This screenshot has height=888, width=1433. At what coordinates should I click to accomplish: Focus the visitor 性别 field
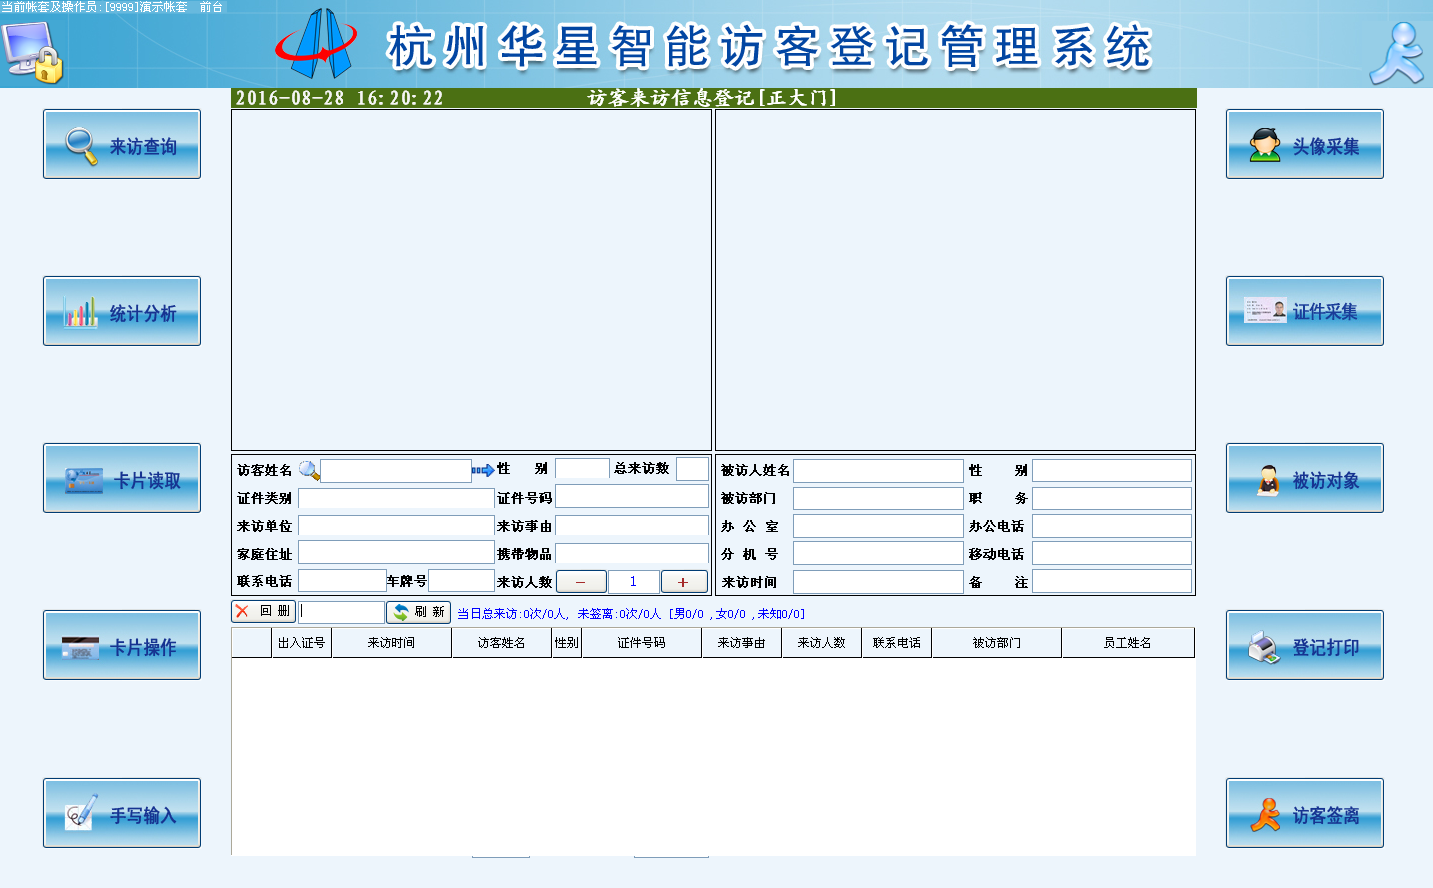[x=582, y=468]
